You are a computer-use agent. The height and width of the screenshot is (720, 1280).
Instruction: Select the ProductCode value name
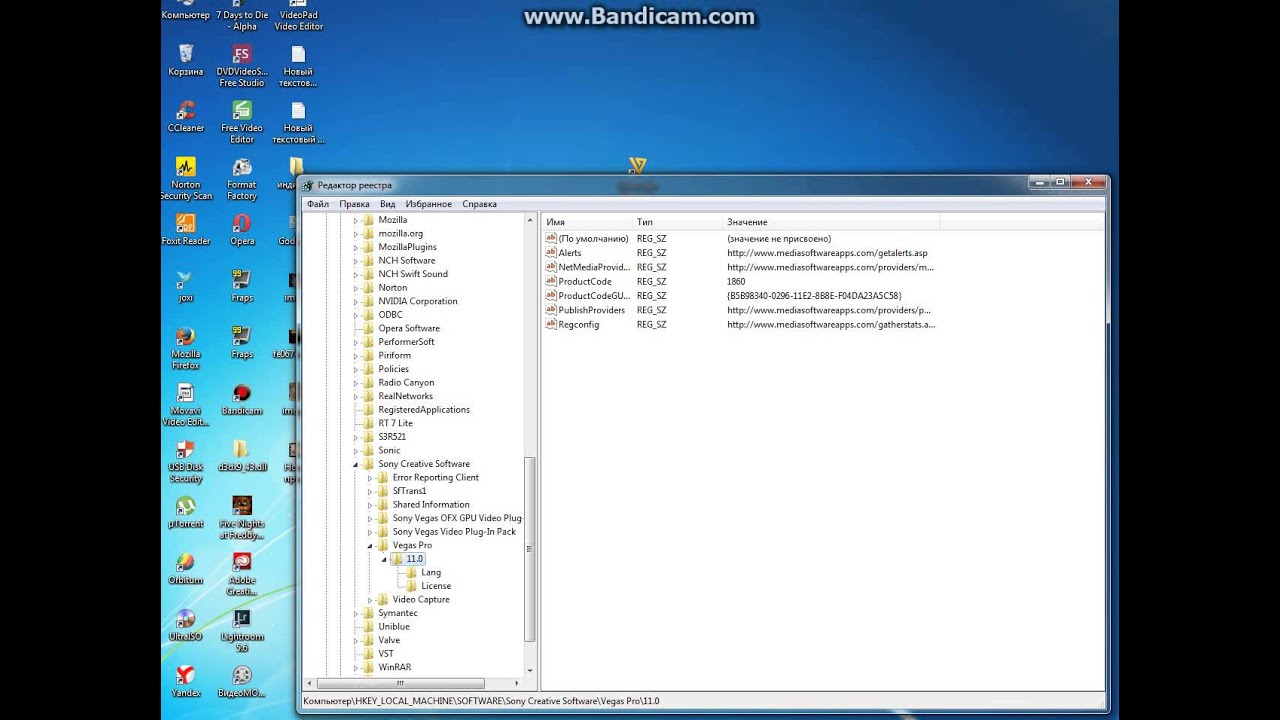[x=585, y=282]
